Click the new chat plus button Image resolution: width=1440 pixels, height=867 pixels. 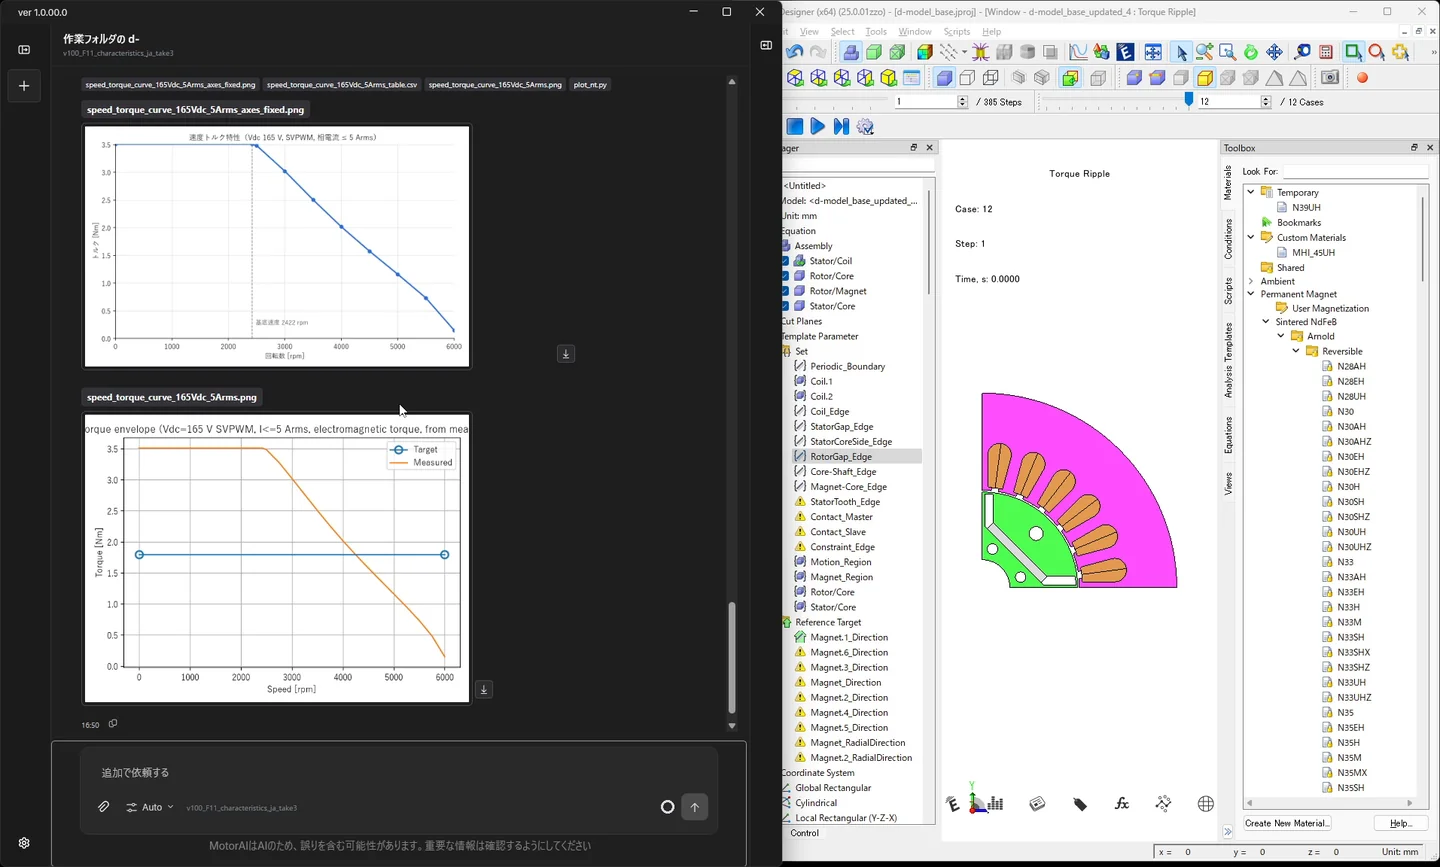coord(24,86)
